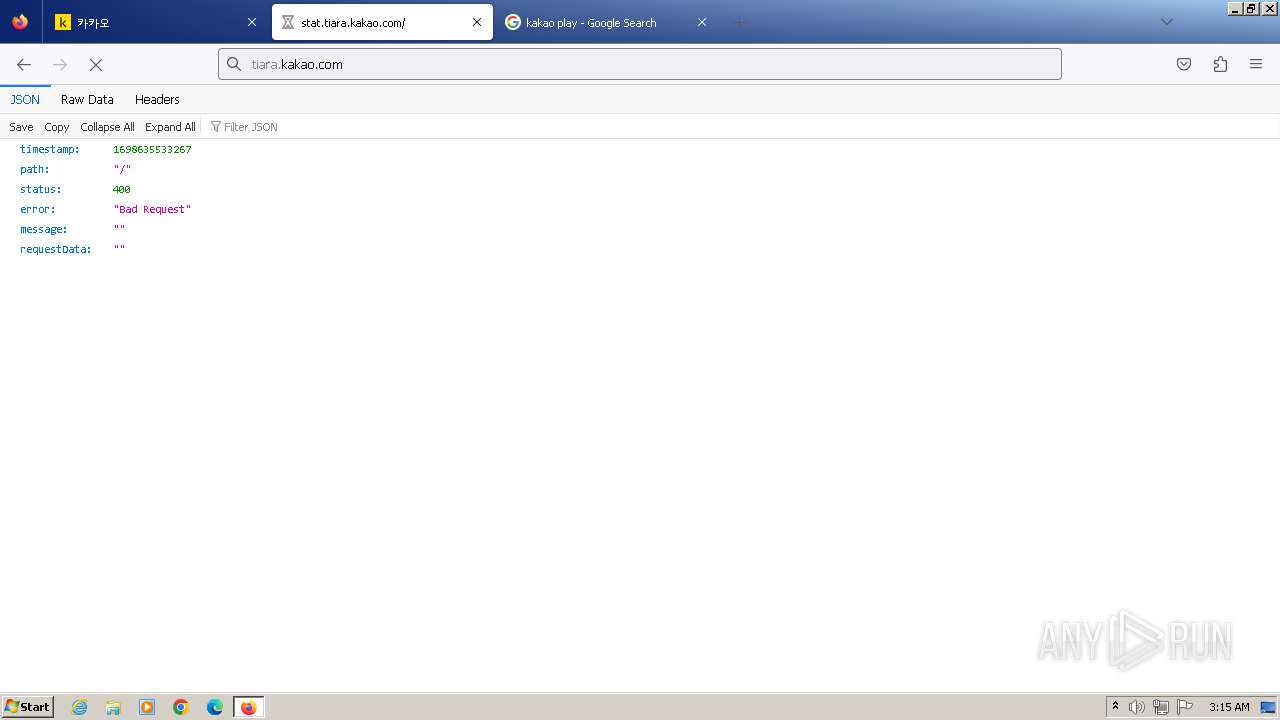The height and width of the screenshot is (720, 1280).
Task: Collapse All JSON nodes
Action: click(x=107, y=127)
